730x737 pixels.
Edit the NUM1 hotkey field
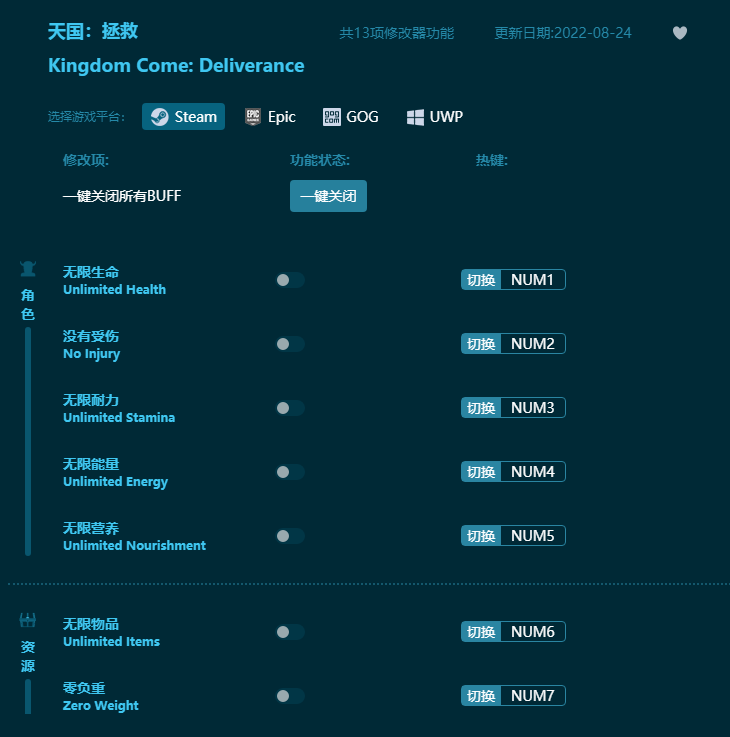point(533,280)
